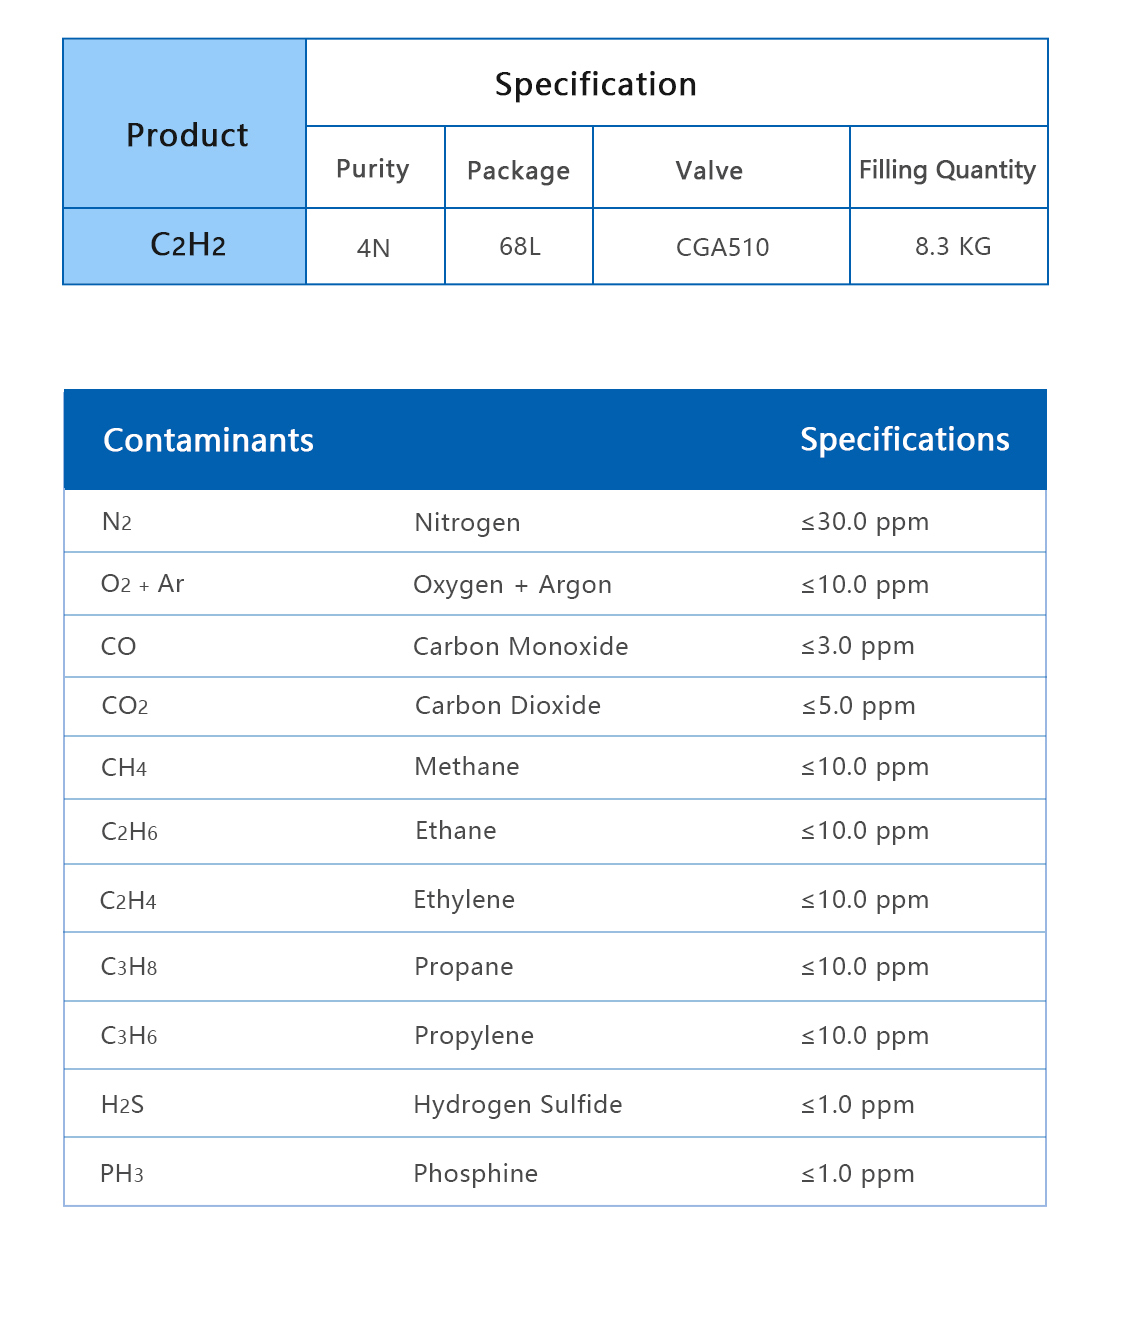Select the Purity column header
Screen dimensions: 1134x1337
coord(373,169)
